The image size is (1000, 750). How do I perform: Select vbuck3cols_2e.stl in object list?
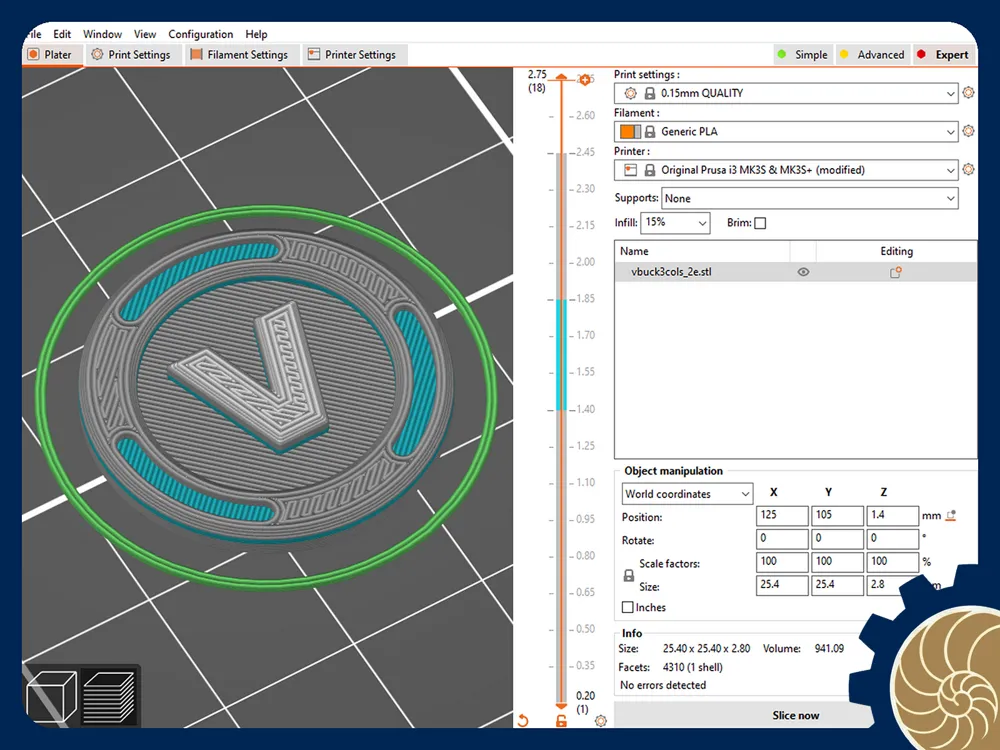tap(795, 272)
